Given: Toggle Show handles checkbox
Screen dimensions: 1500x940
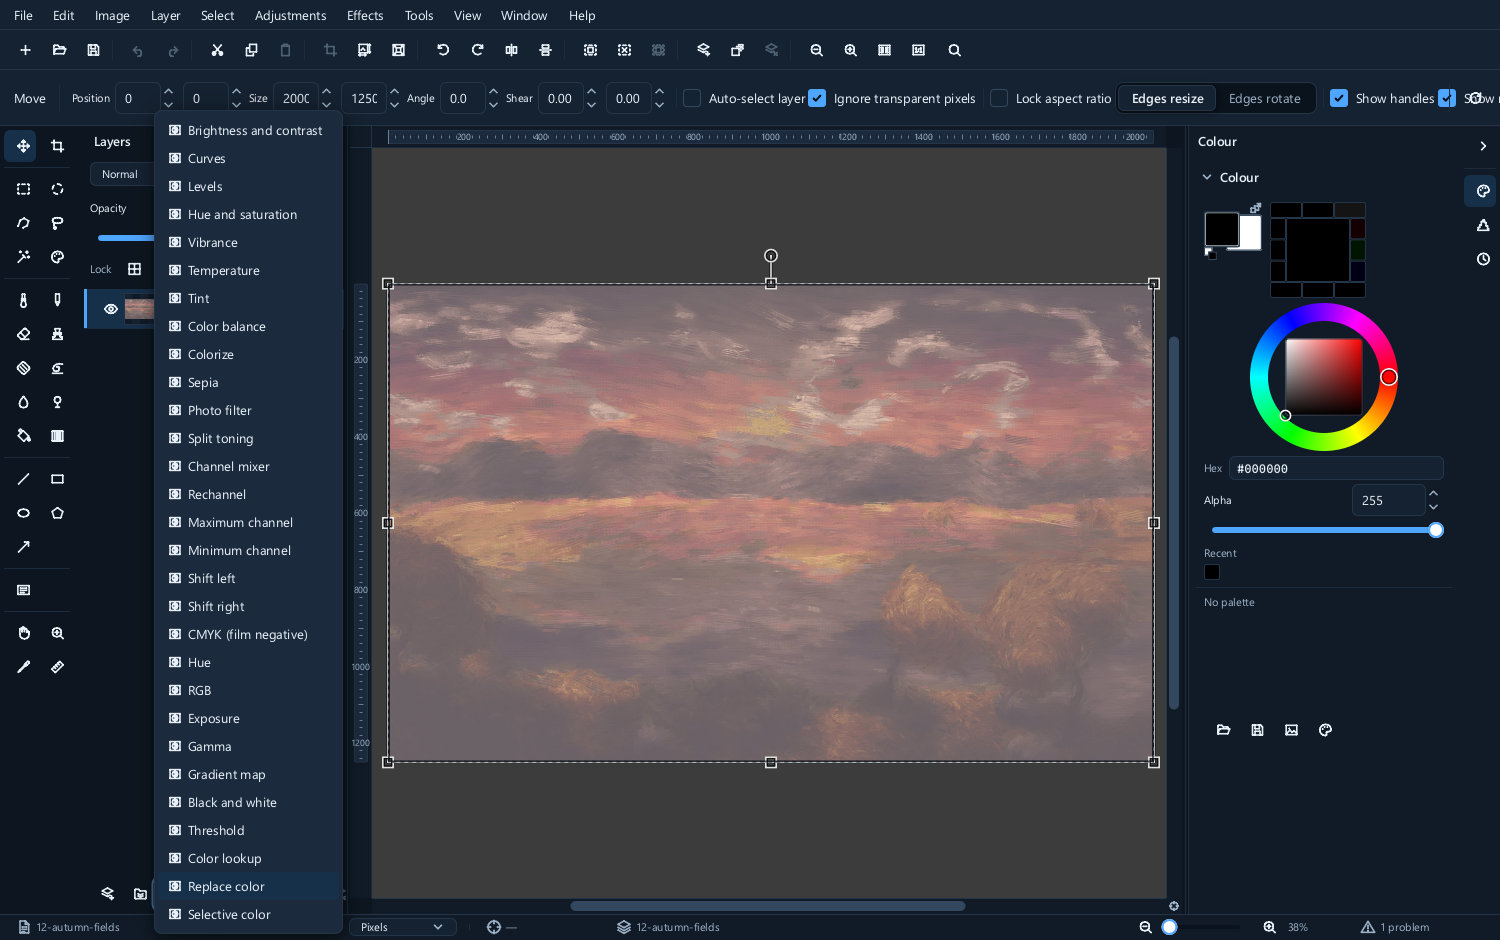Looking at the screenshot, I should 1339,98.
